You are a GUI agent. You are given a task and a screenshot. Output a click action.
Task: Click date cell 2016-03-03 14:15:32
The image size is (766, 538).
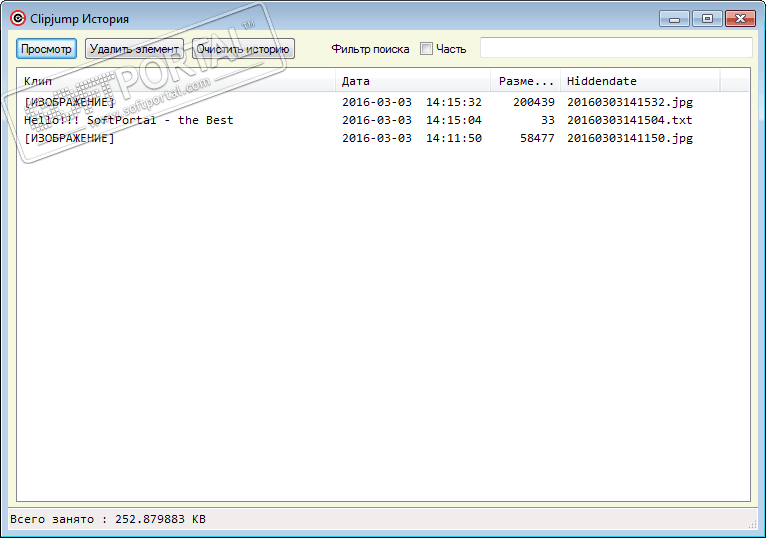click(x=412, y=102)
